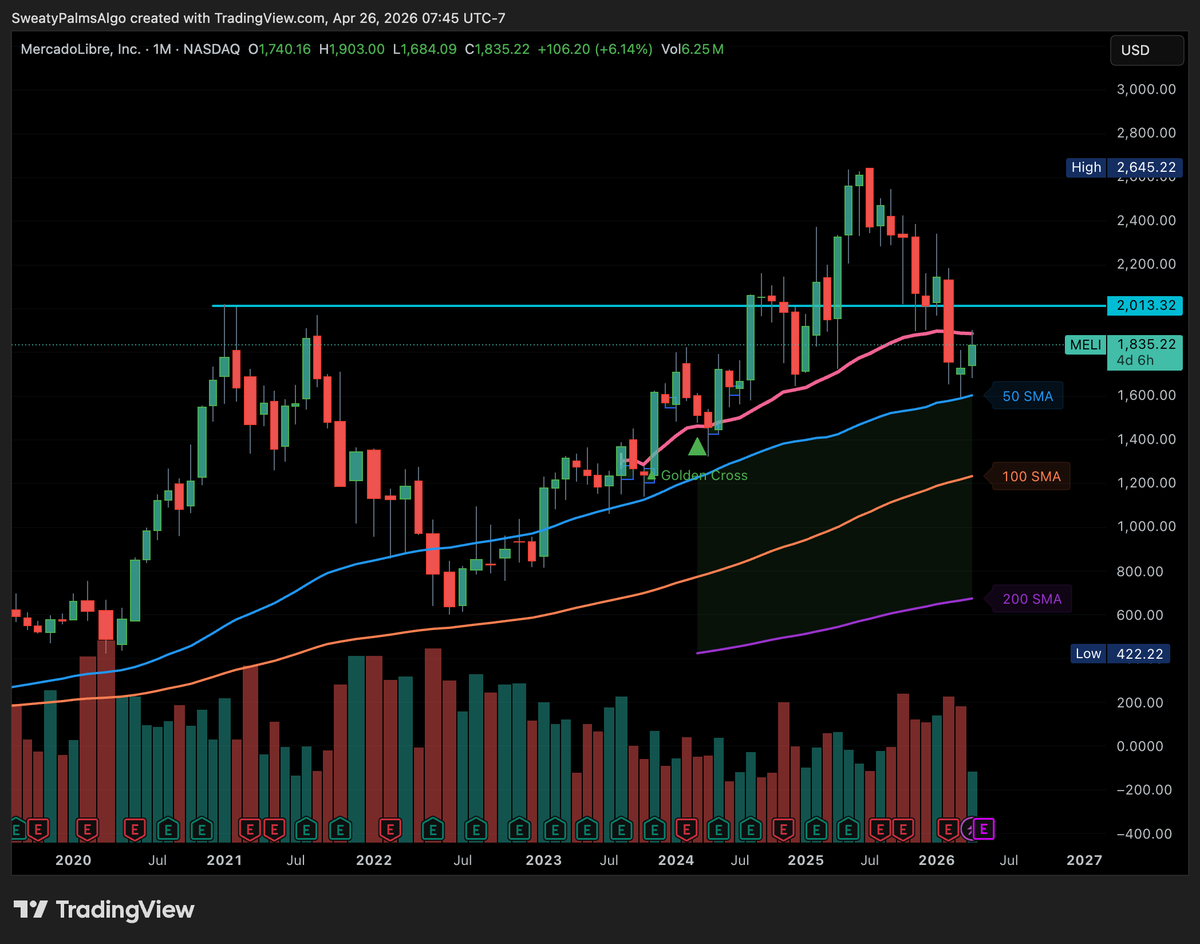Click the 3,000.00 price axis label
The width and height of the screenshot is (1200, 944).
[x=1146, y=89]
